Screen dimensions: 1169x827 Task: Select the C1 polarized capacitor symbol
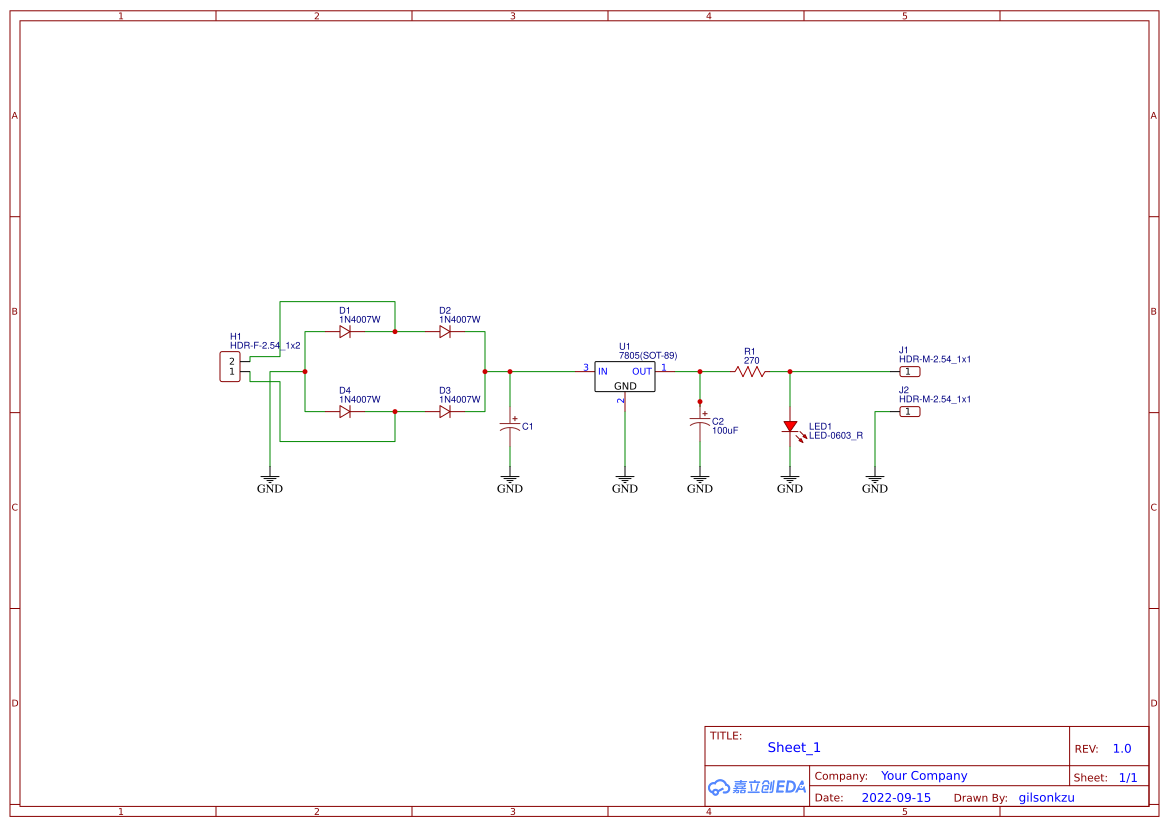pyautogui.click(x=510, y=426)
